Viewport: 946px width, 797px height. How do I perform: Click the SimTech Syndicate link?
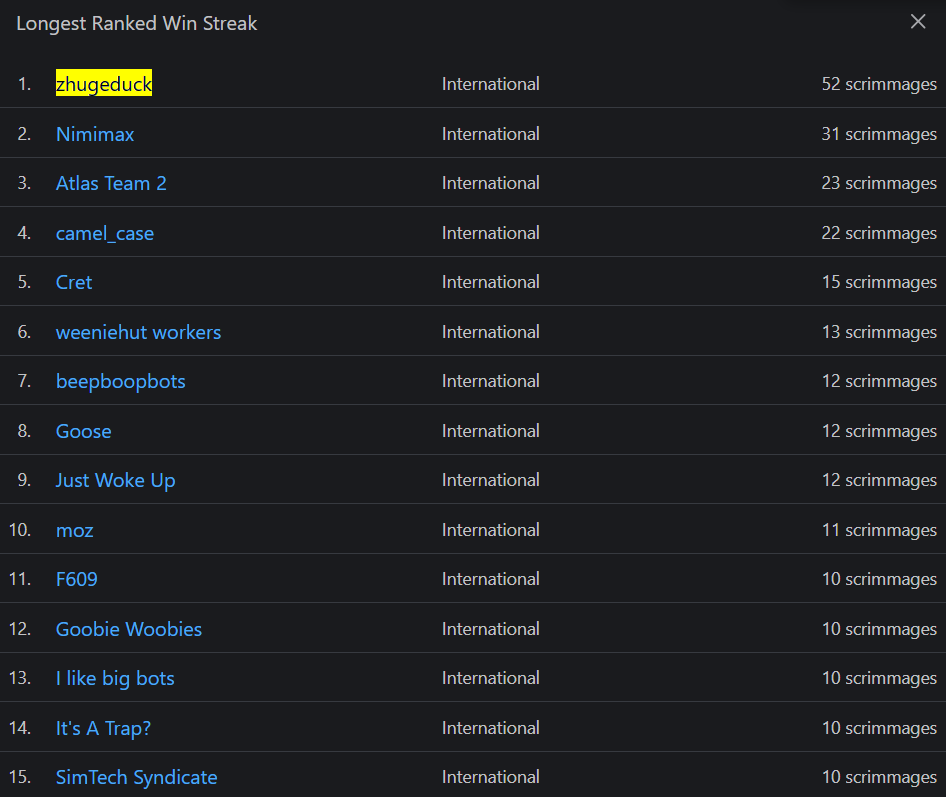point(136,777)
